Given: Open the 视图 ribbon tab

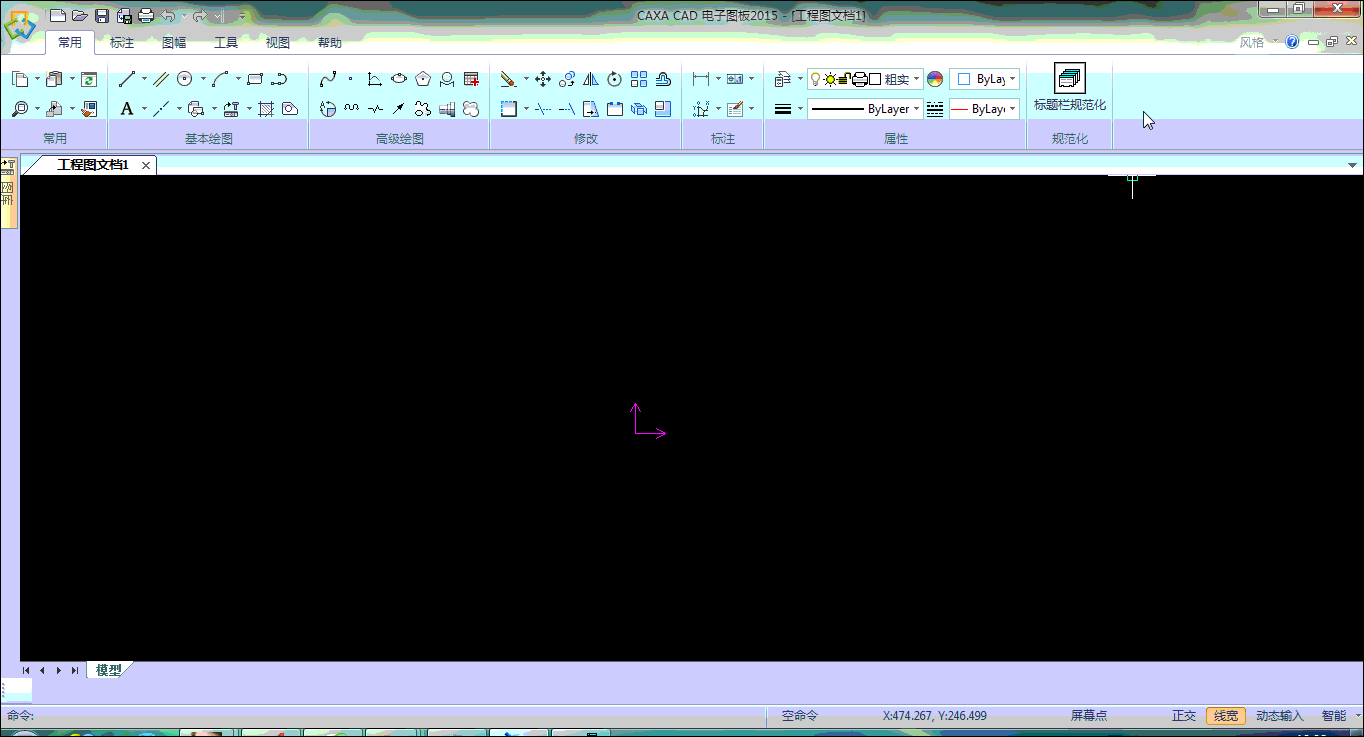Looking at the screenshot, I should tap(277, 43).
